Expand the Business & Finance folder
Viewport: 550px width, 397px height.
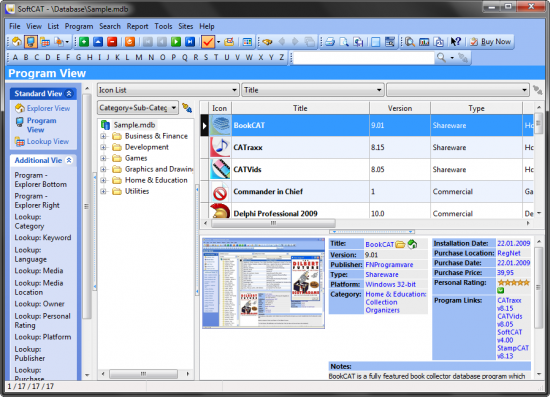(x=103, y=136)
